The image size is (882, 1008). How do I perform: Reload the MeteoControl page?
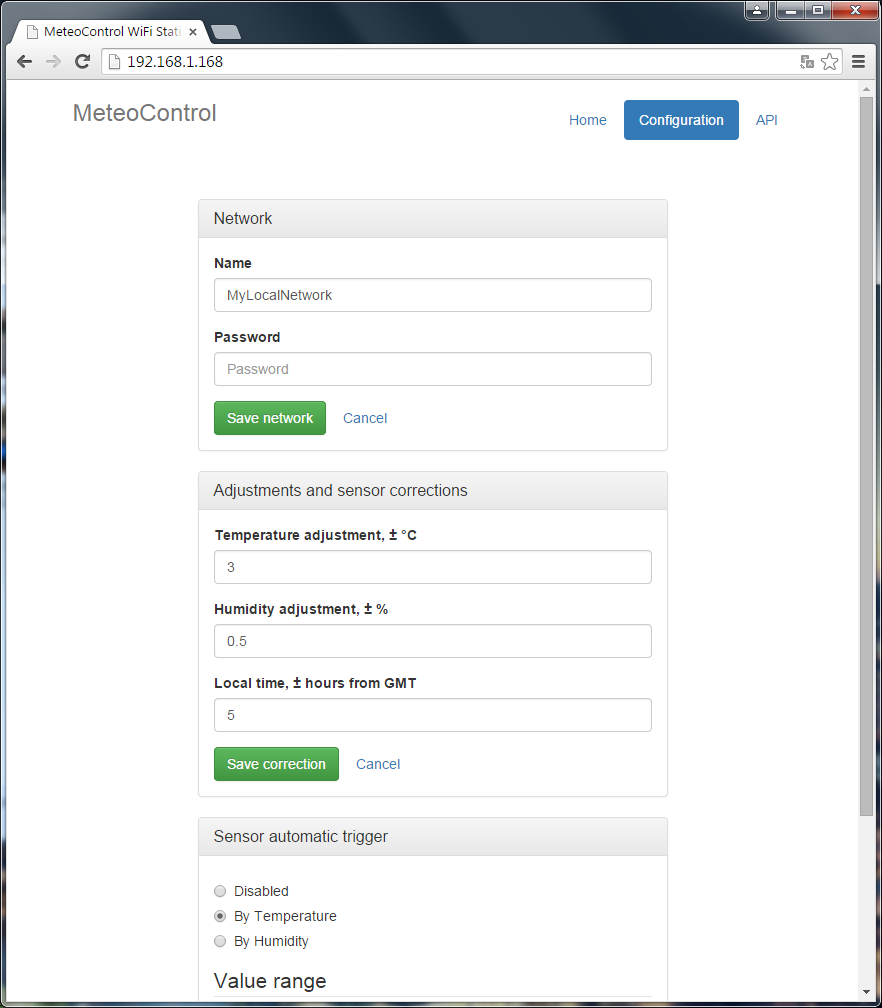[x=83, y=62]
